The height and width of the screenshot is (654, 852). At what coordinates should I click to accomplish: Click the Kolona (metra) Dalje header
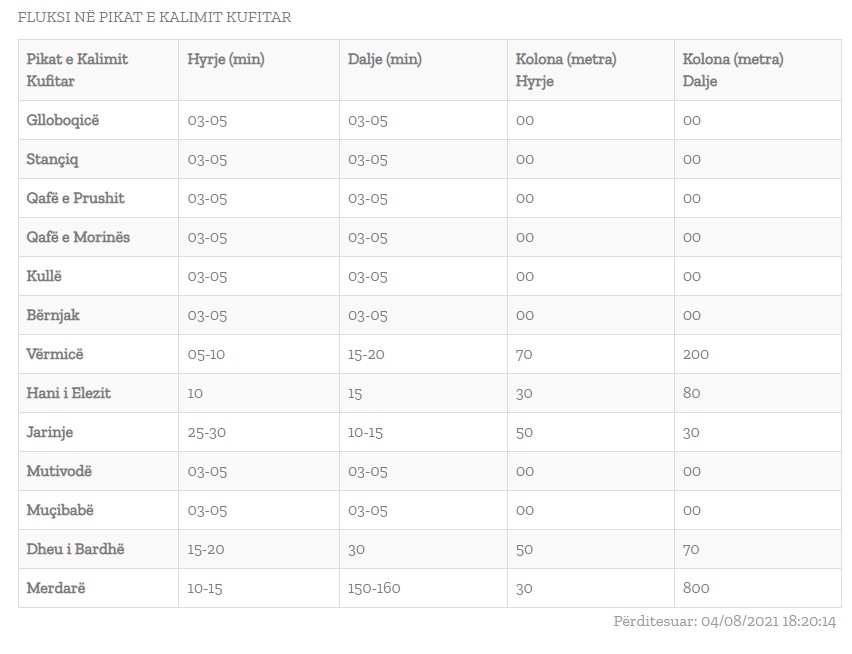733,70
